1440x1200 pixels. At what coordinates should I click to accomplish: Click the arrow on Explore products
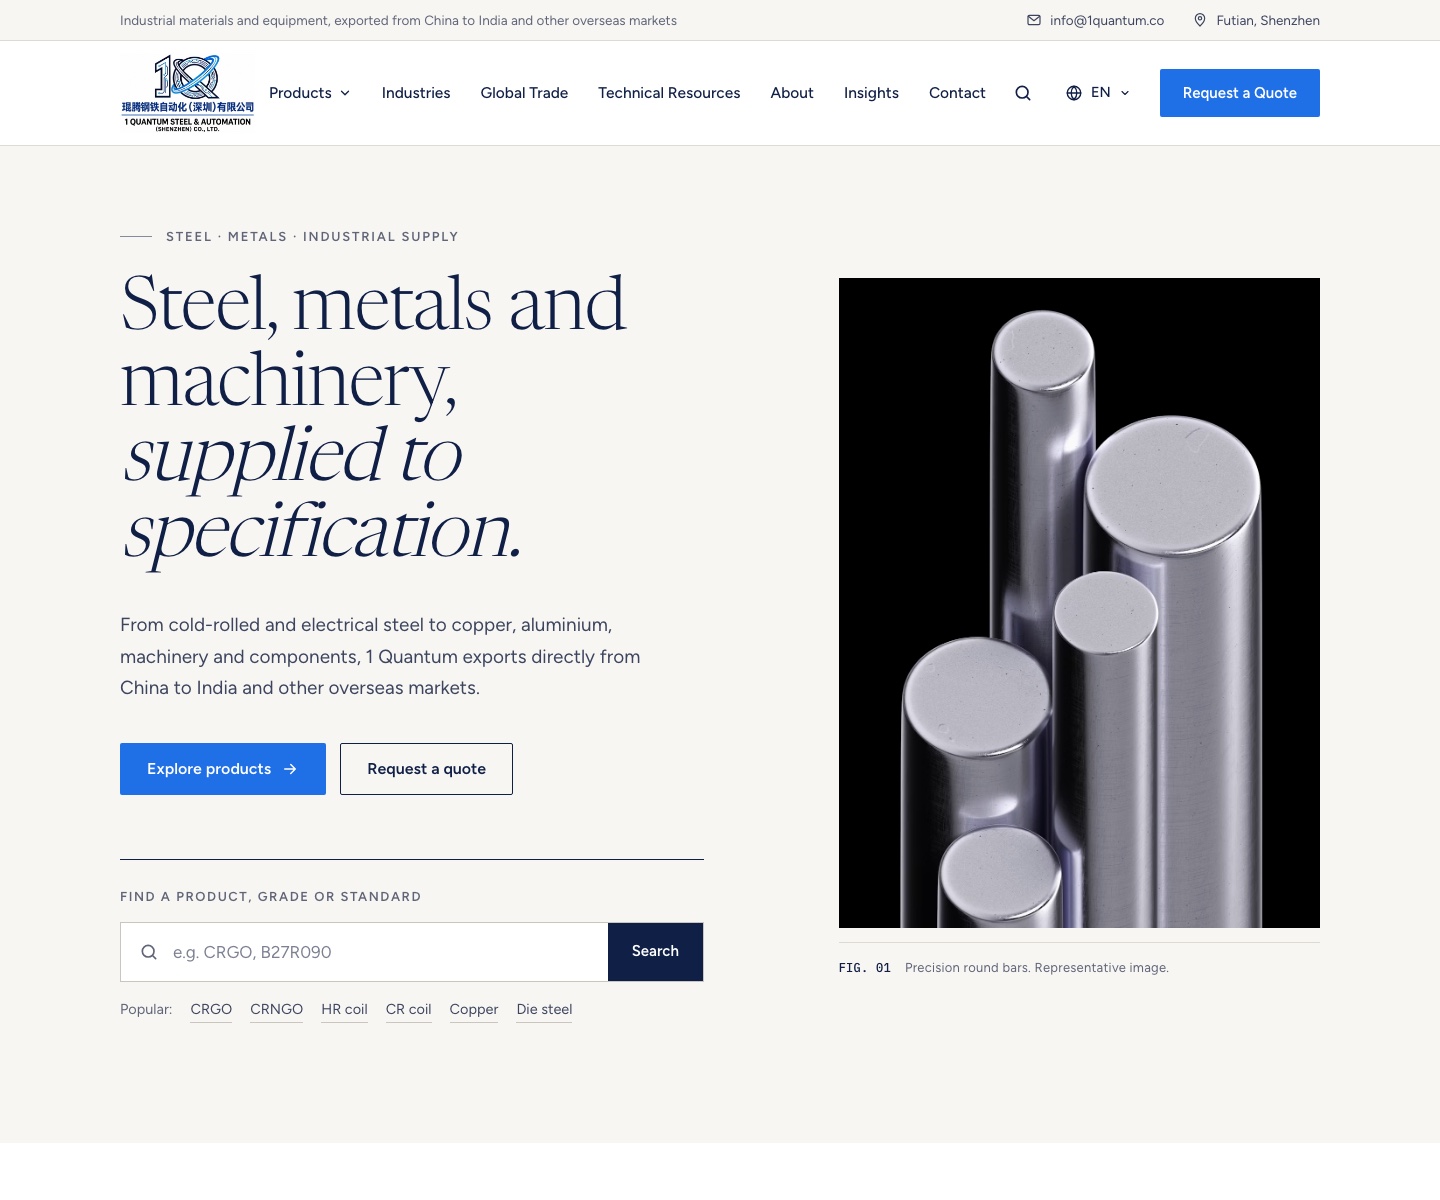point(290,769)
